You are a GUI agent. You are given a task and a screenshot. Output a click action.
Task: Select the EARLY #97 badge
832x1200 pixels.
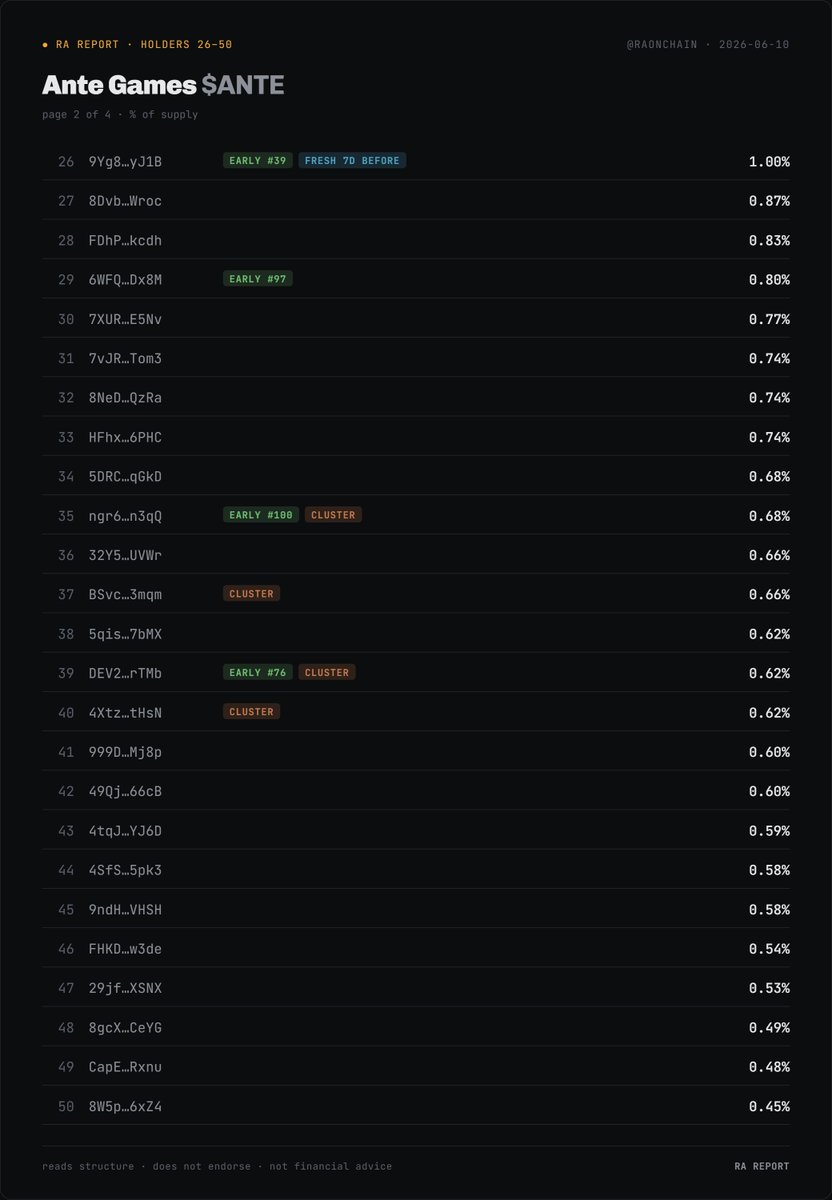258,279
